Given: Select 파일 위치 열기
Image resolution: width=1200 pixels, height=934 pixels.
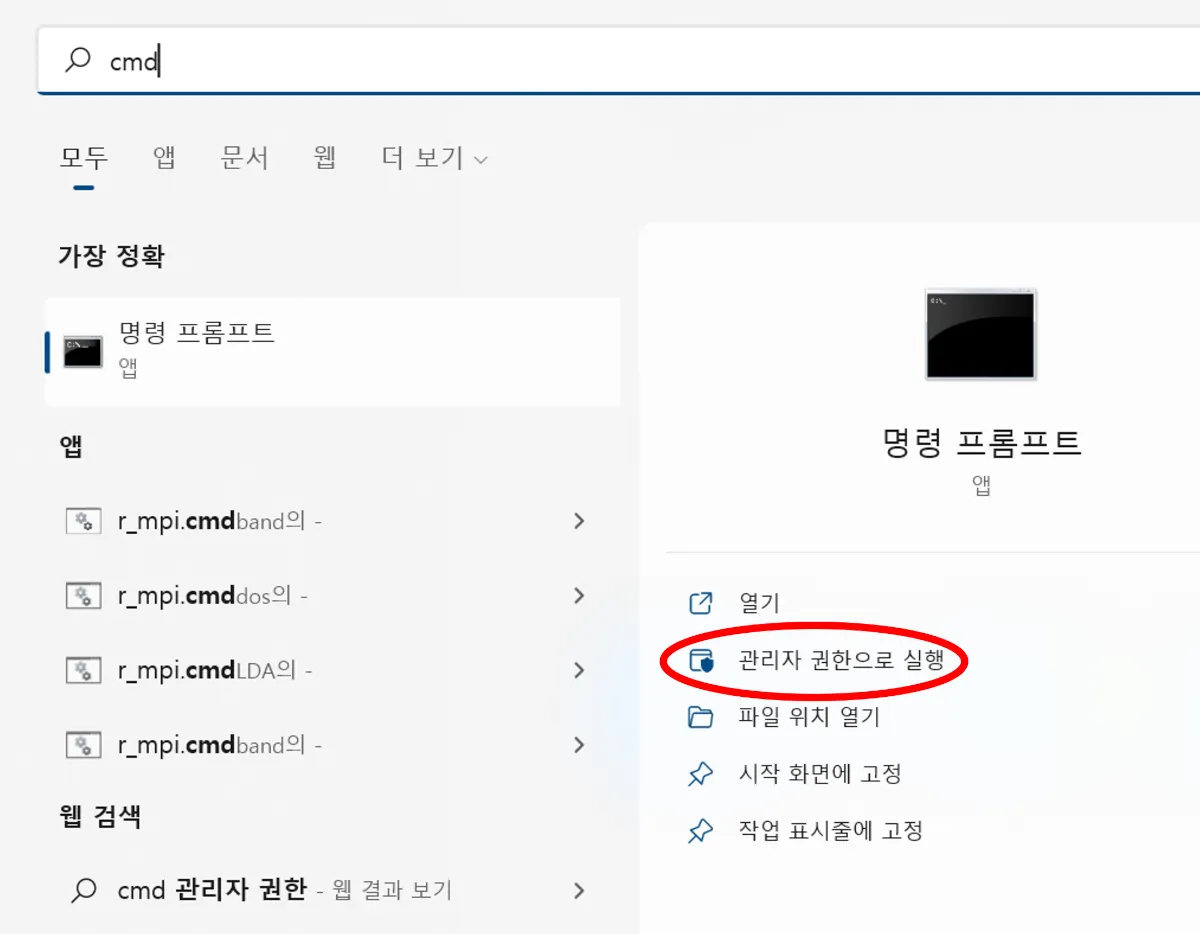Looking at the screenshot, I should [809, 717].
